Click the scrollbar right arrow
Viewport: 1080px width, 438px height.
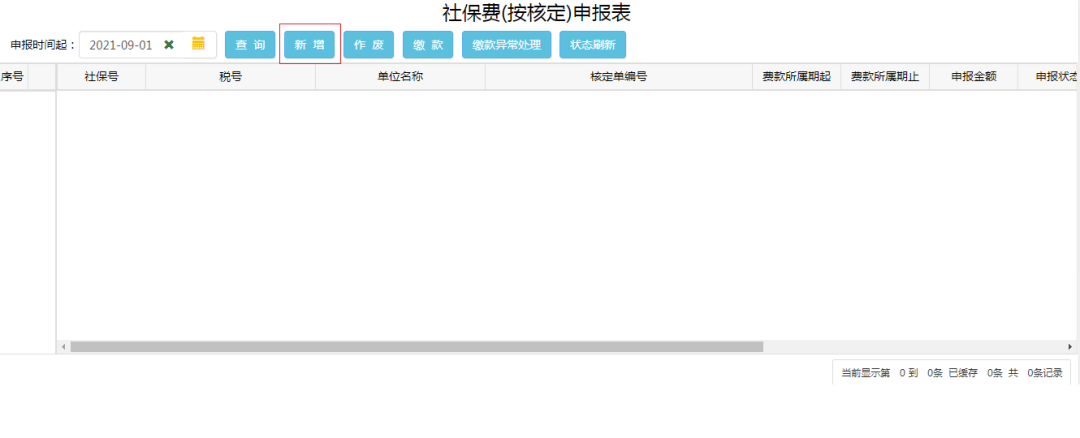[x=1070, y=346]
